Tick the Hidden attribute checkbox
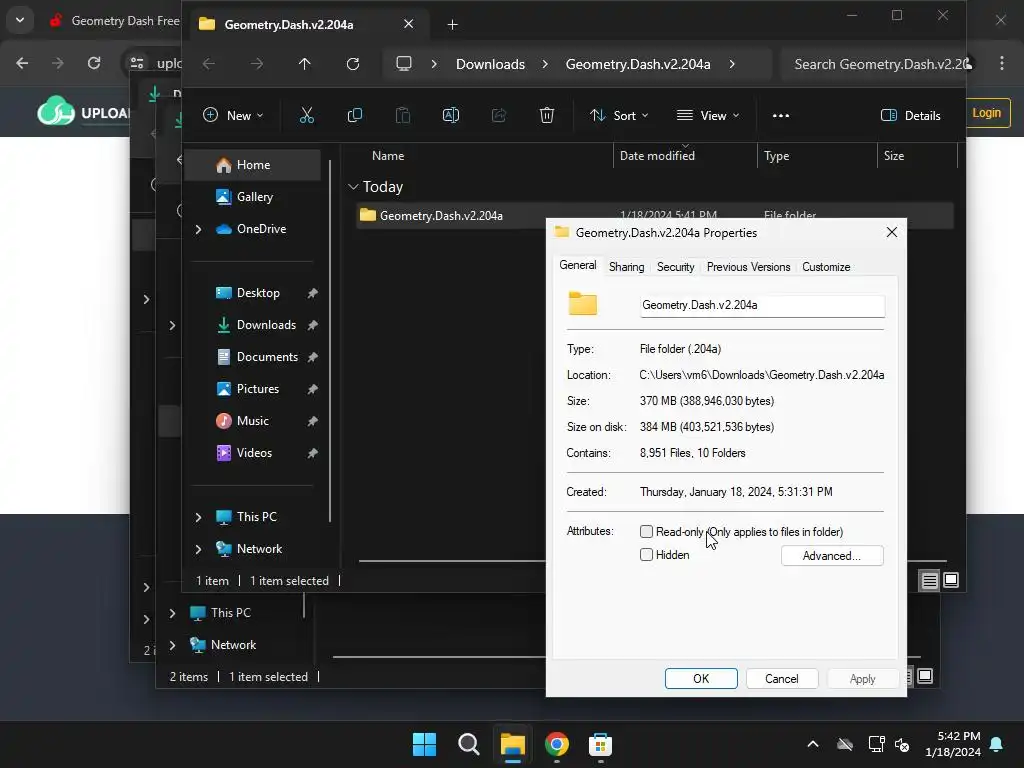The width and height of the screenshot is (1024, 768). tap(647, 554)
